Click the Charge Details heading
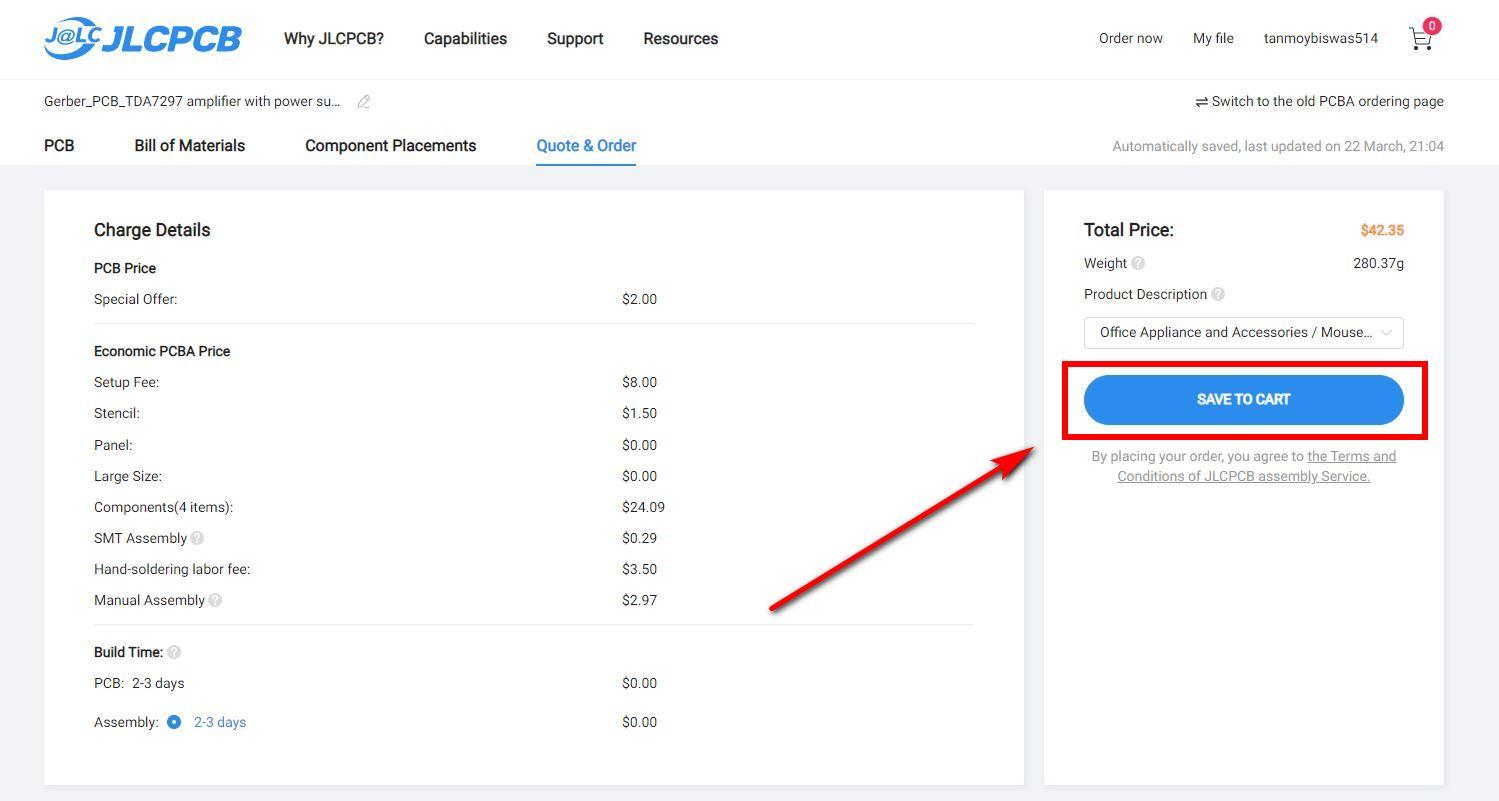Viewport: 1499px width, 801px height. click(152, 230)
